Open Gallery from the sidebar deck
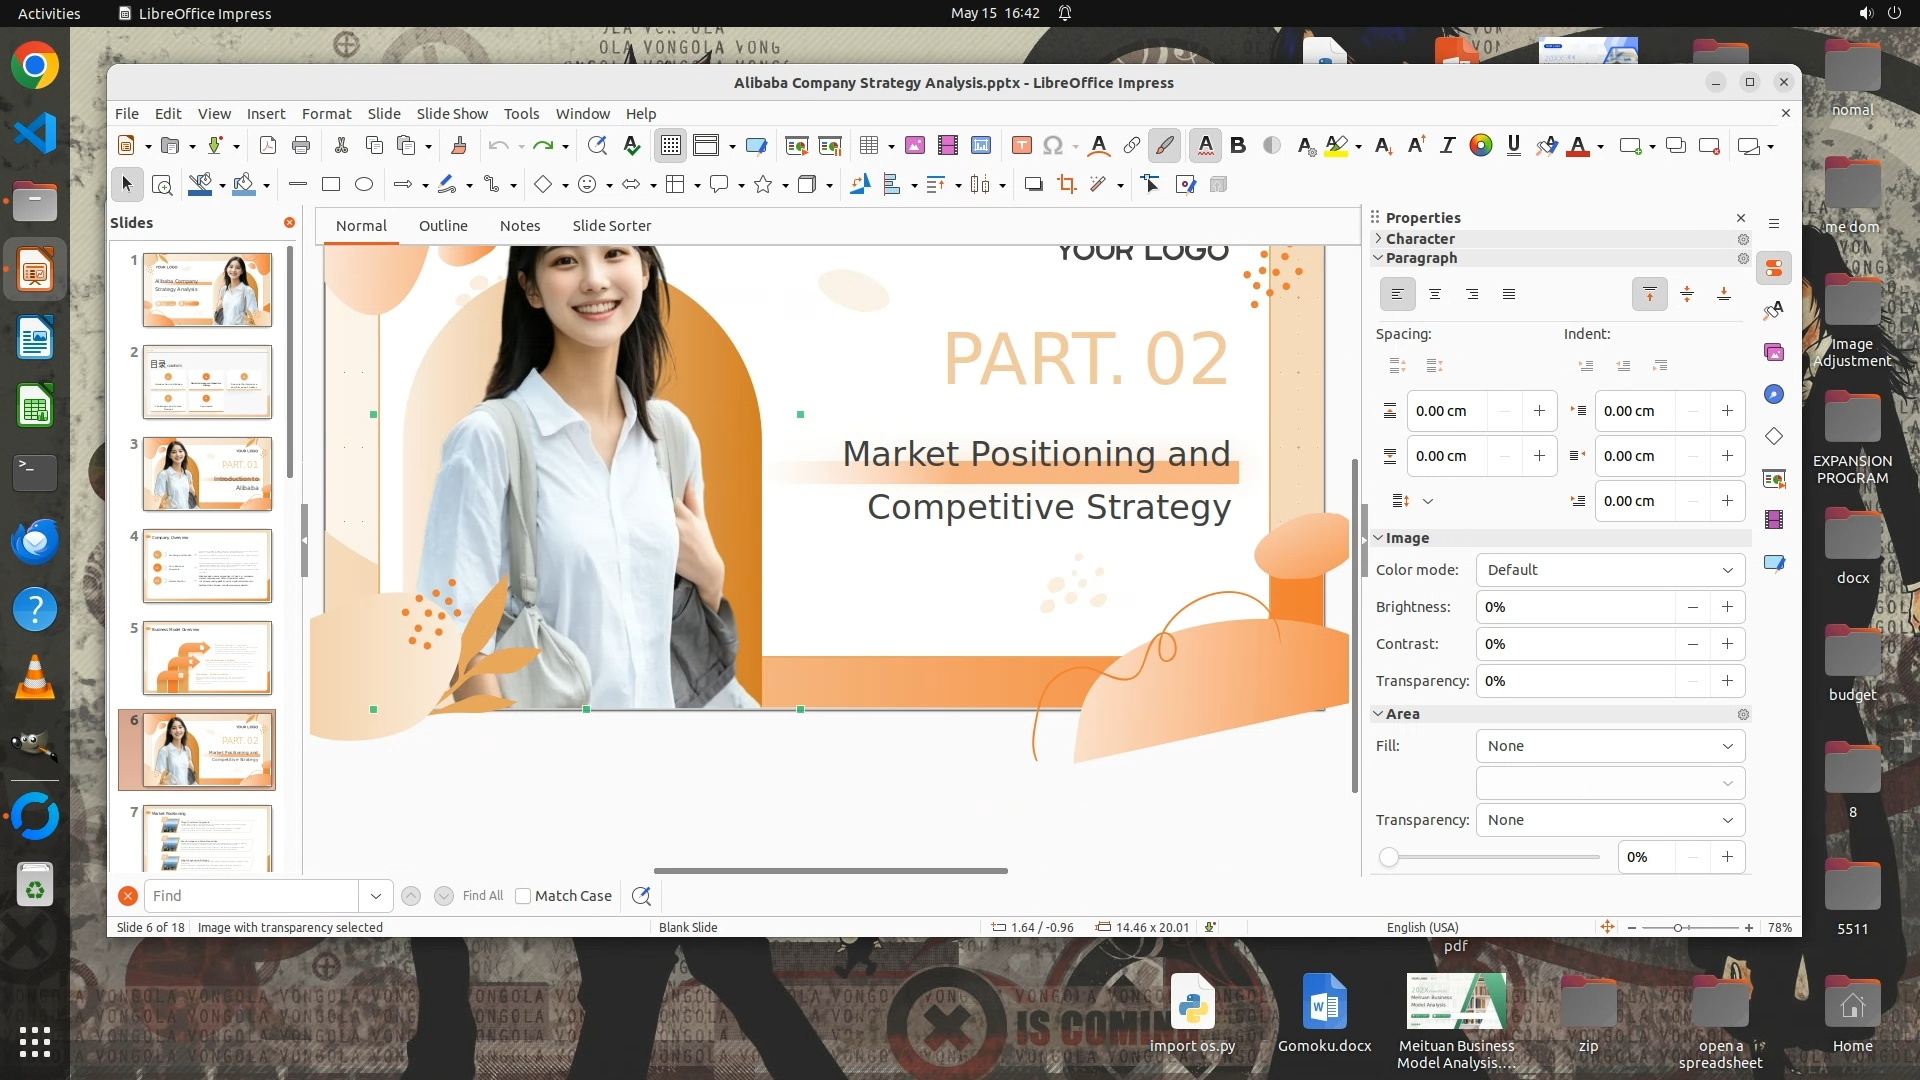 pyautogui.click(x=1774, y=352)
